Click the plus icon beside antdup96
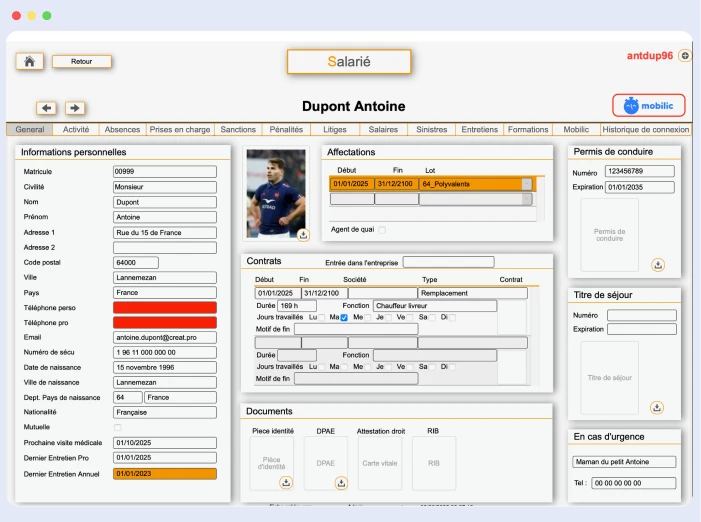The height and width of the screenshot is (522, 701). 685,56
